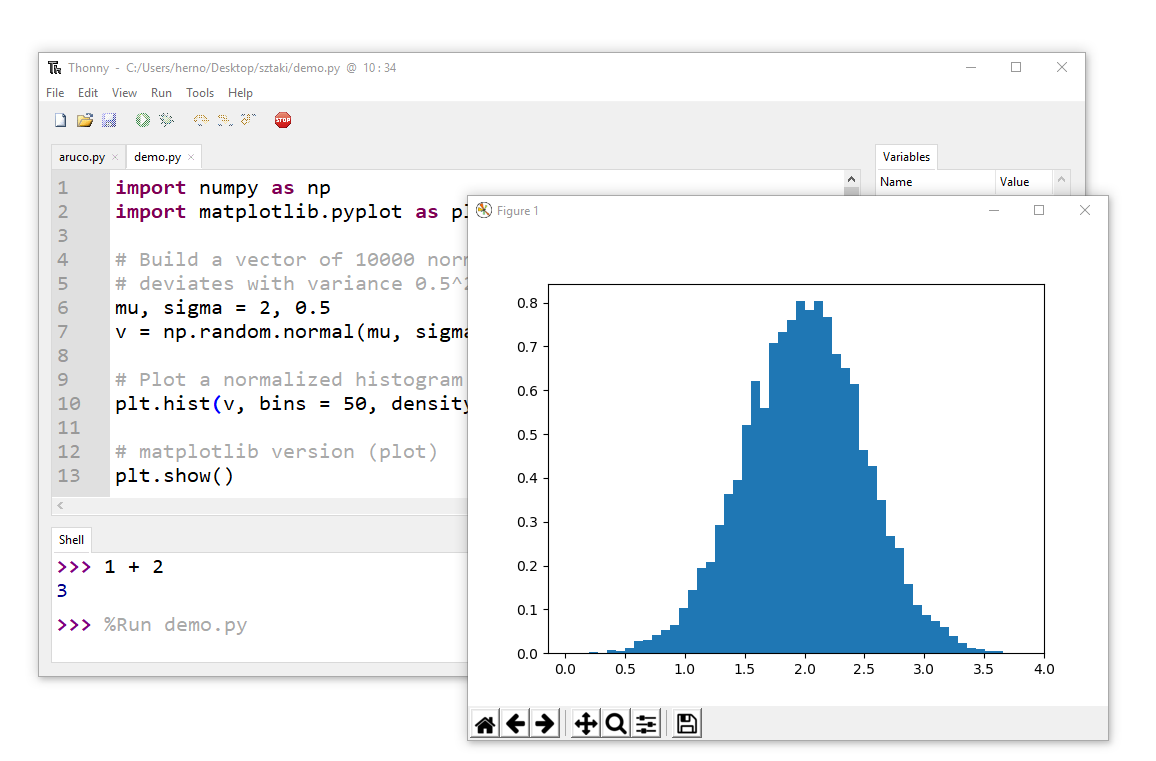The height and width of the screenshot is (761, 1156).
Task: Activate the Pan axes tool
Action: [x=585, y=724]
